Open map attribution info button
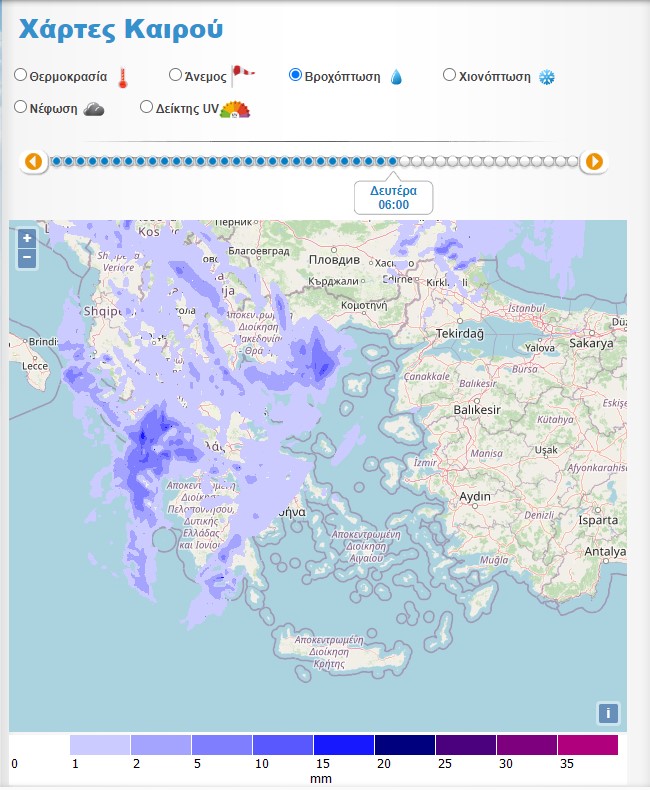 [x=608, y=713]
